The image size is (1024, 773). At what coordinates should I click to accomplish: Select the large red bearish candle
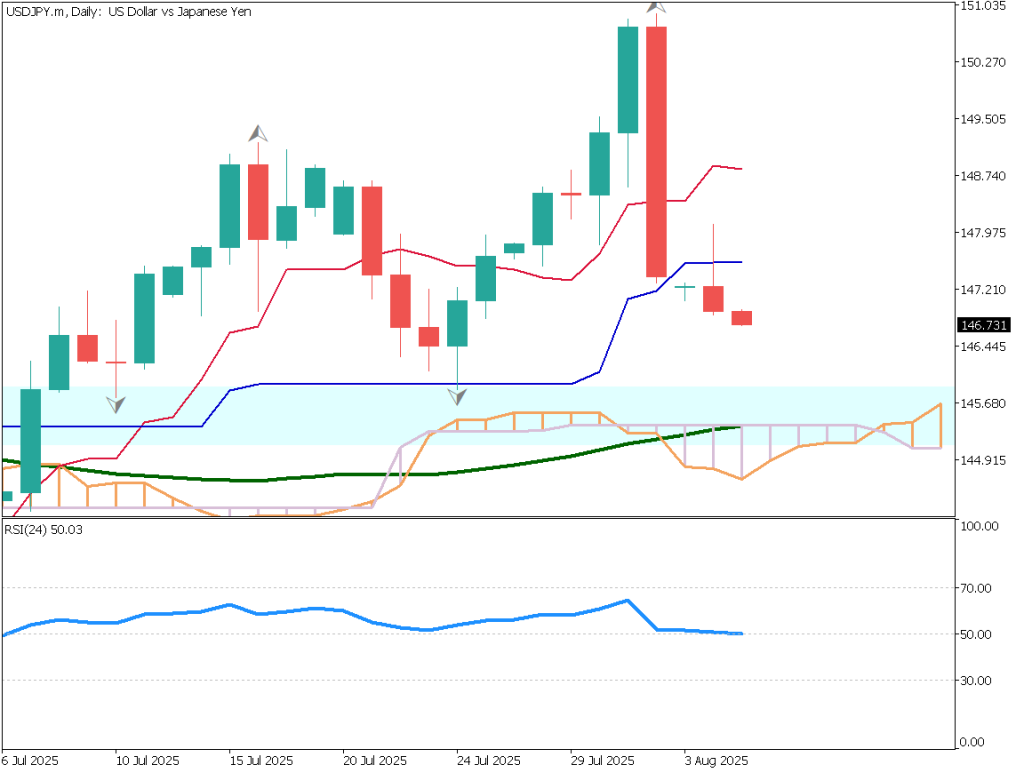coord(657,150)
